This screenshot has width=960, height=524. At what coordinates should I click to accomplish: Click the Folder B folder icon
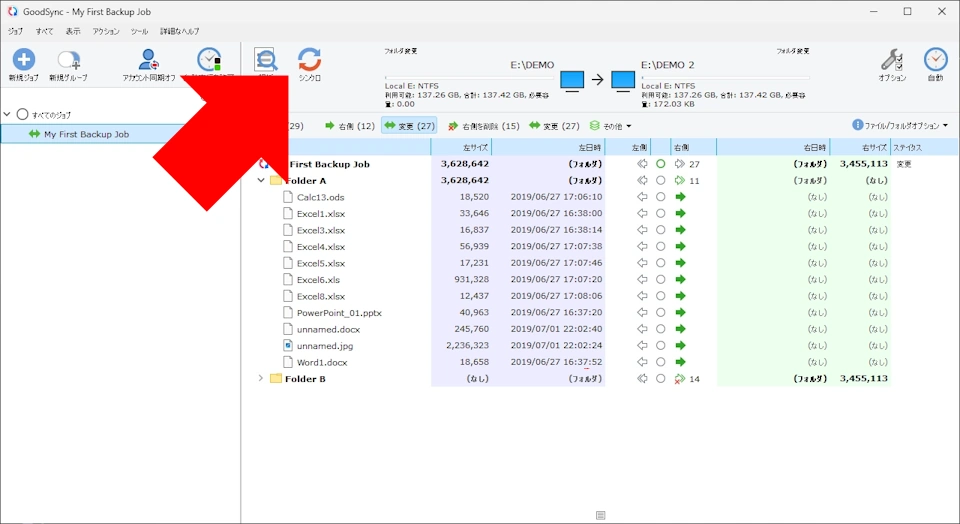pyautogui.click(x=276, y=378)
